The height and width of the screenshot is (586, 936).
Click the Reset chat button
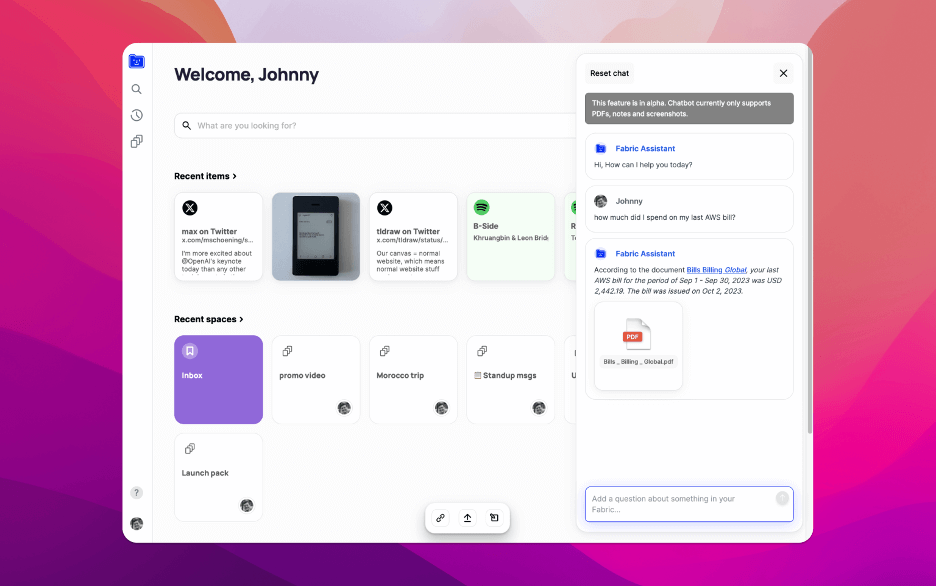click(x=609, y=73)
